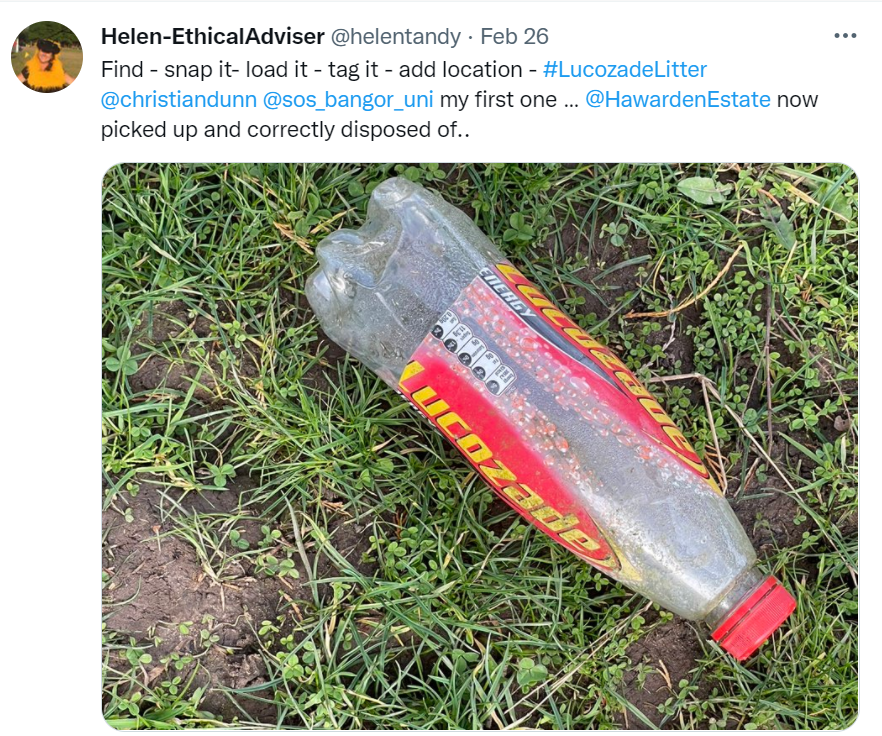
Task: Open the Feb 26 tweet timestamp
Action: [514, 37]
